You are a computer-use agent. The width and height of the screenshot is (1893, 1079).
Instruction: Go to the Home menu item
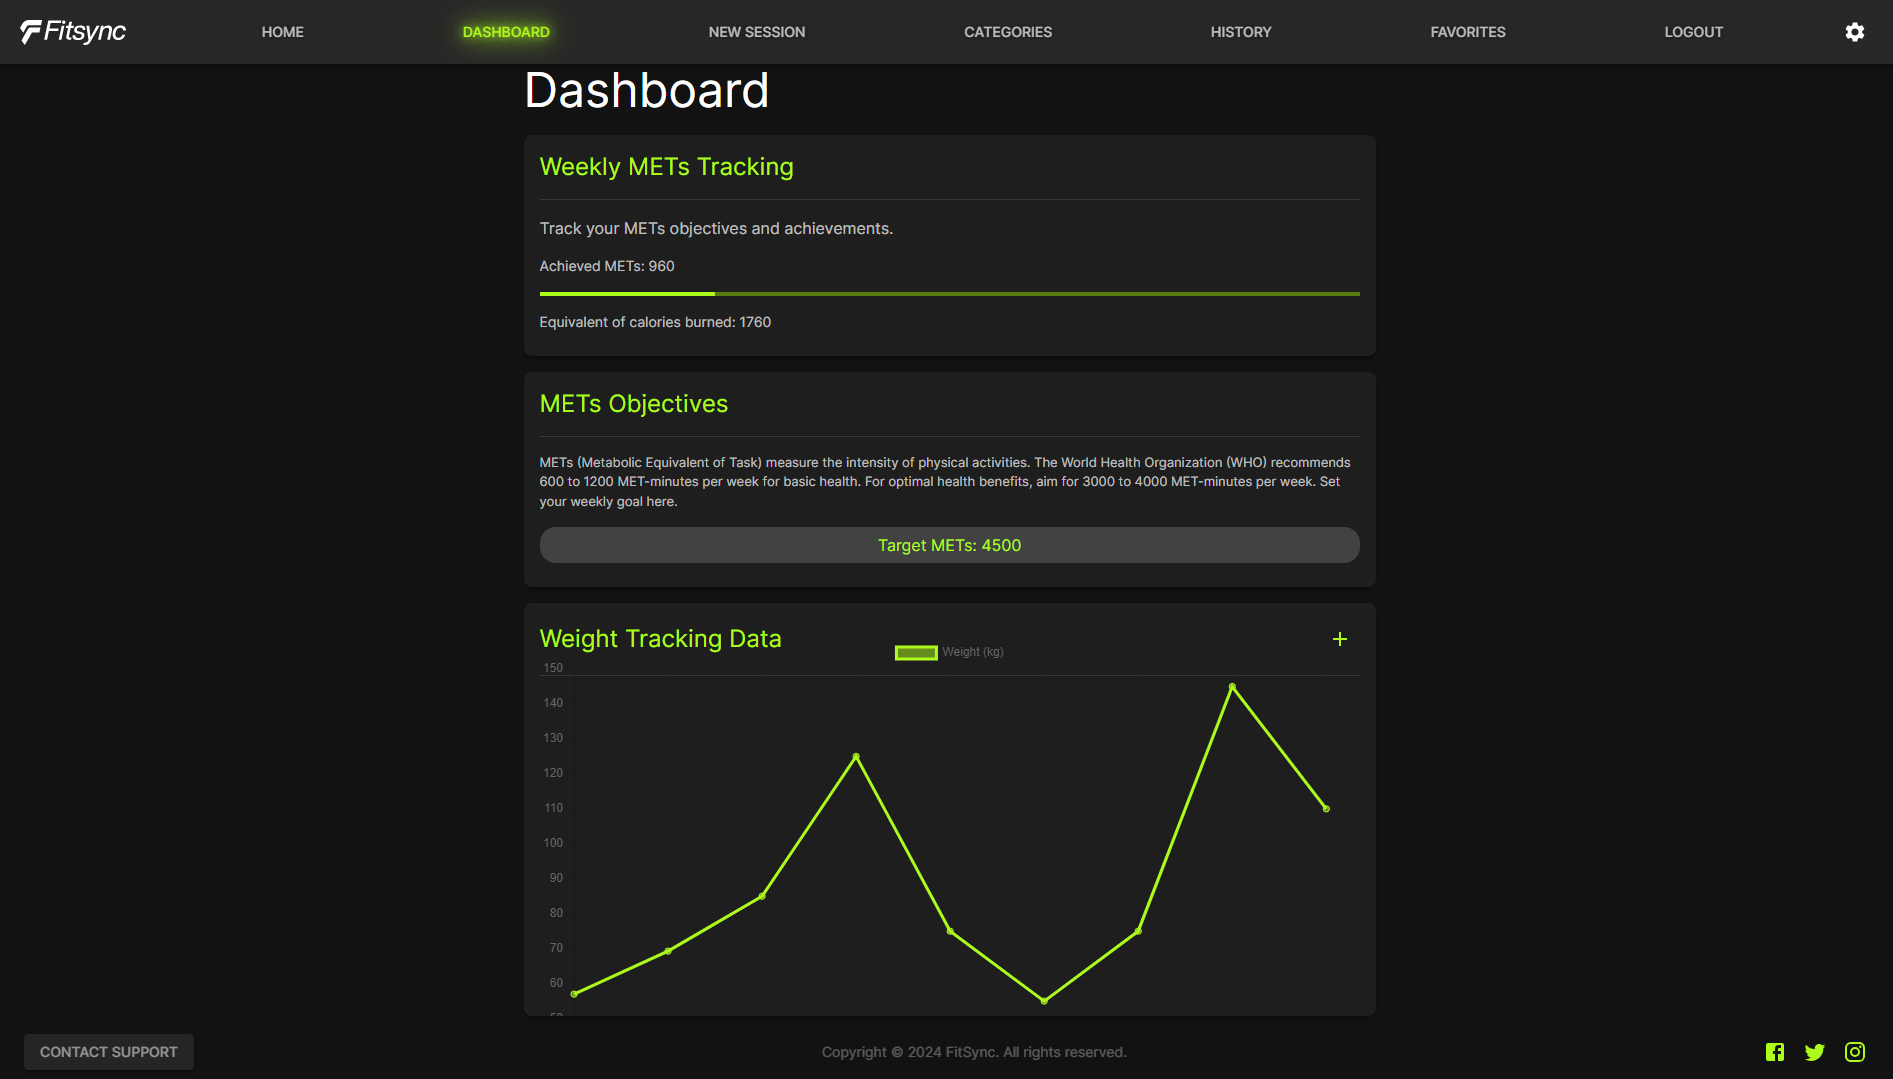[x=283, y=32]
